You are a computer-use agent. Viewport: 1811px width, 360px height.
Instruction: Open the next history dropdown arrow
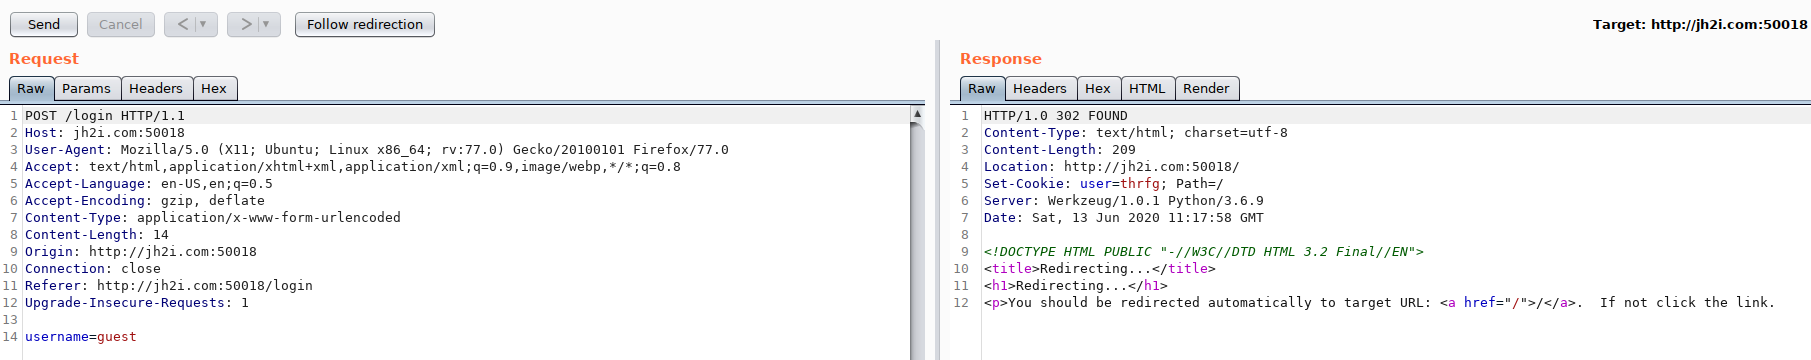[266, 24]
